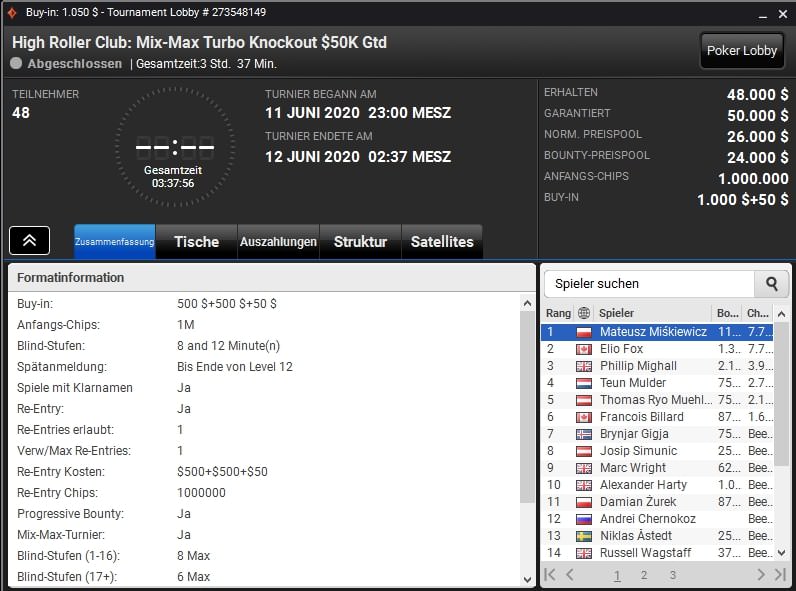The height and width of the screenshot is (591, 796).
Task: Click the magnifier search icon
Action: [x=771, y=284]
